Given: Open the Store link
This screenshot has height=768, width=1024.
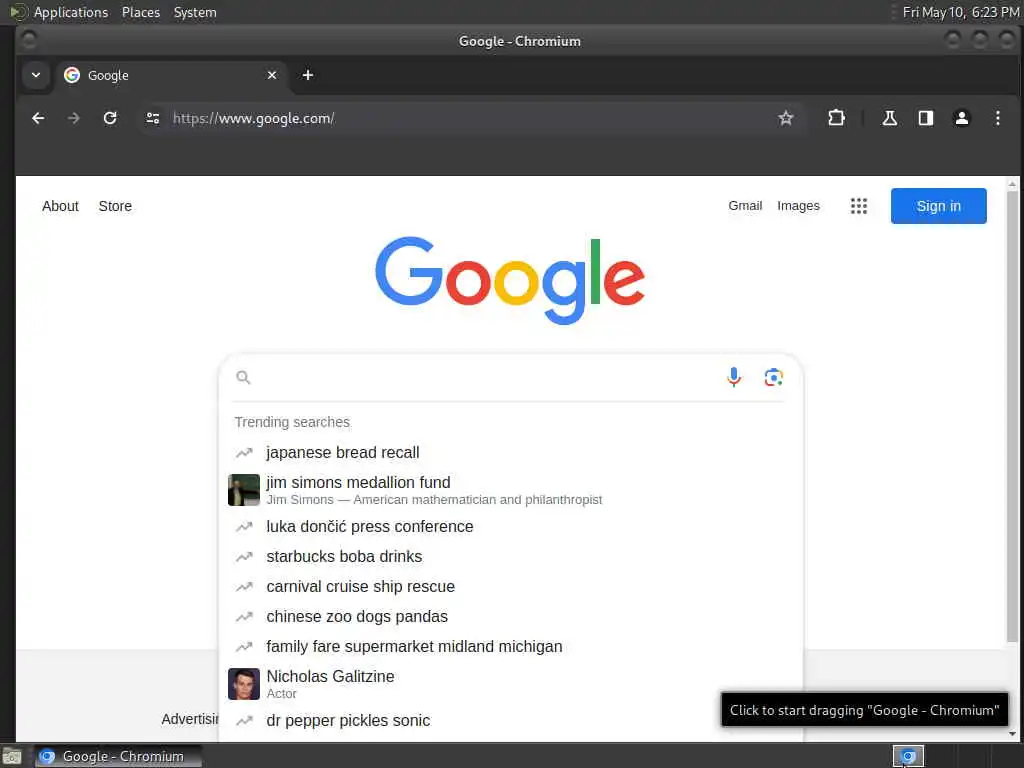Looking at the screenshot, I should tap(115, 206).
